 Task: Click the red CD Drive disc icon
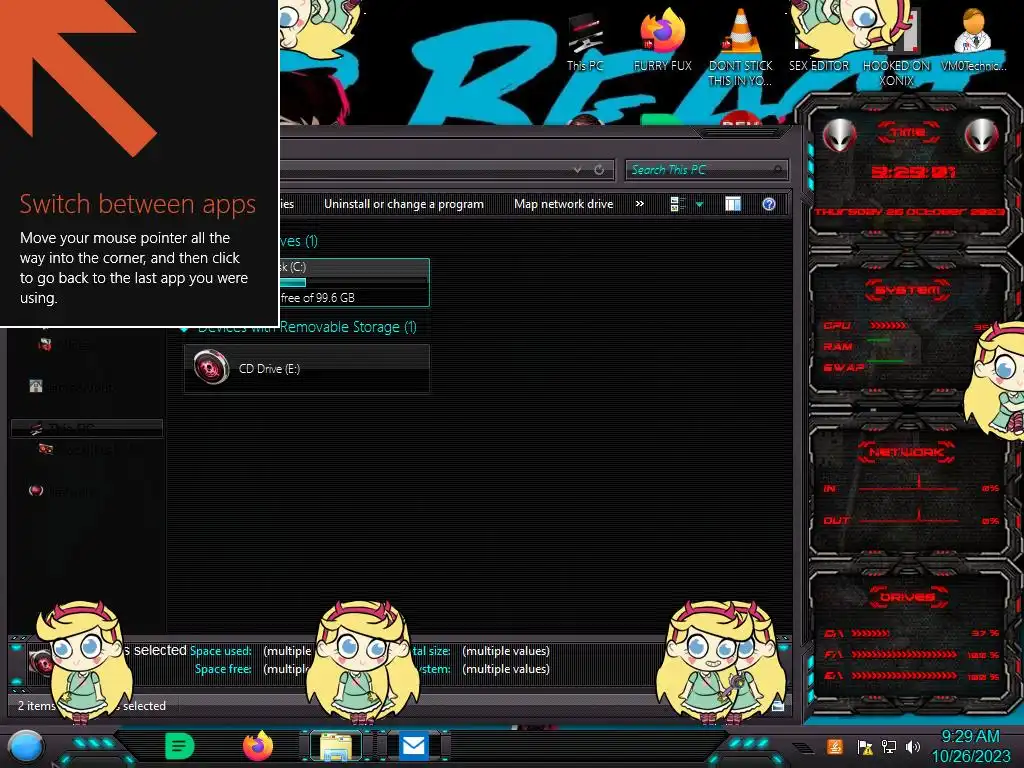(x=212, y=368)
